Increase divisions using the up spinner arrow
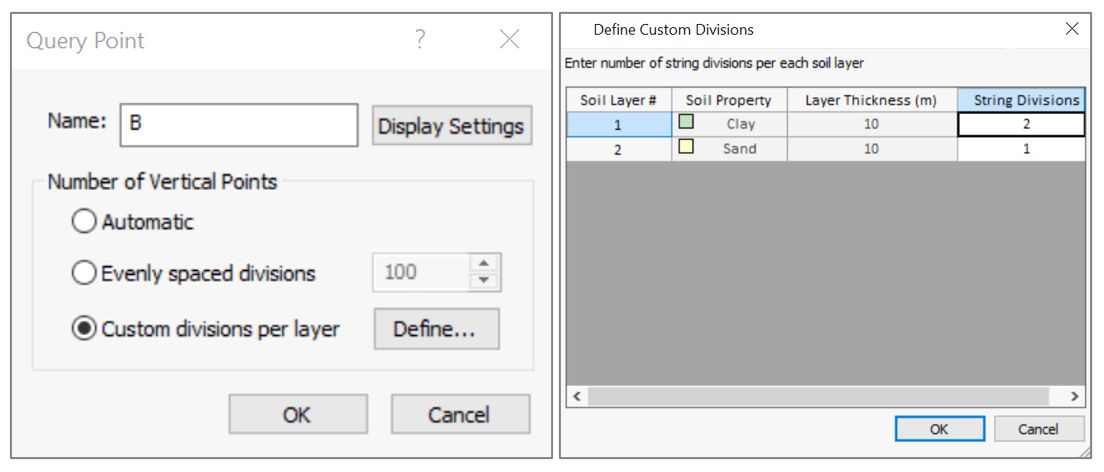 tap(485, 264)
